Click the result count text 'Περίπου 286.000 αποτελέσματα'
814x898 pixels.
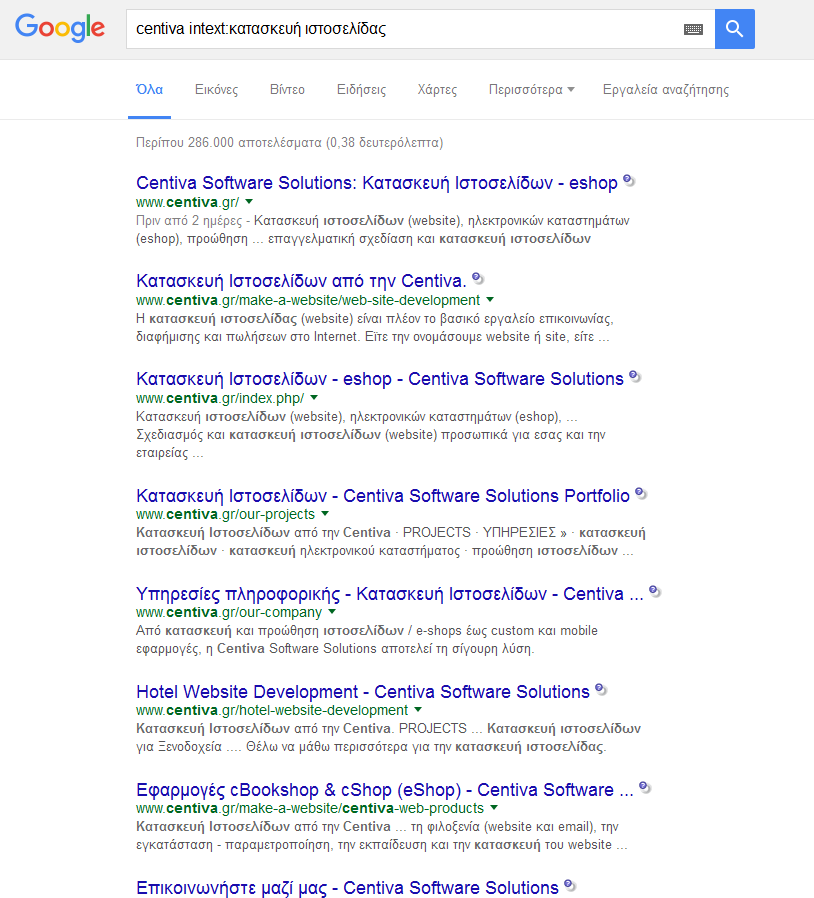point(231,143)
